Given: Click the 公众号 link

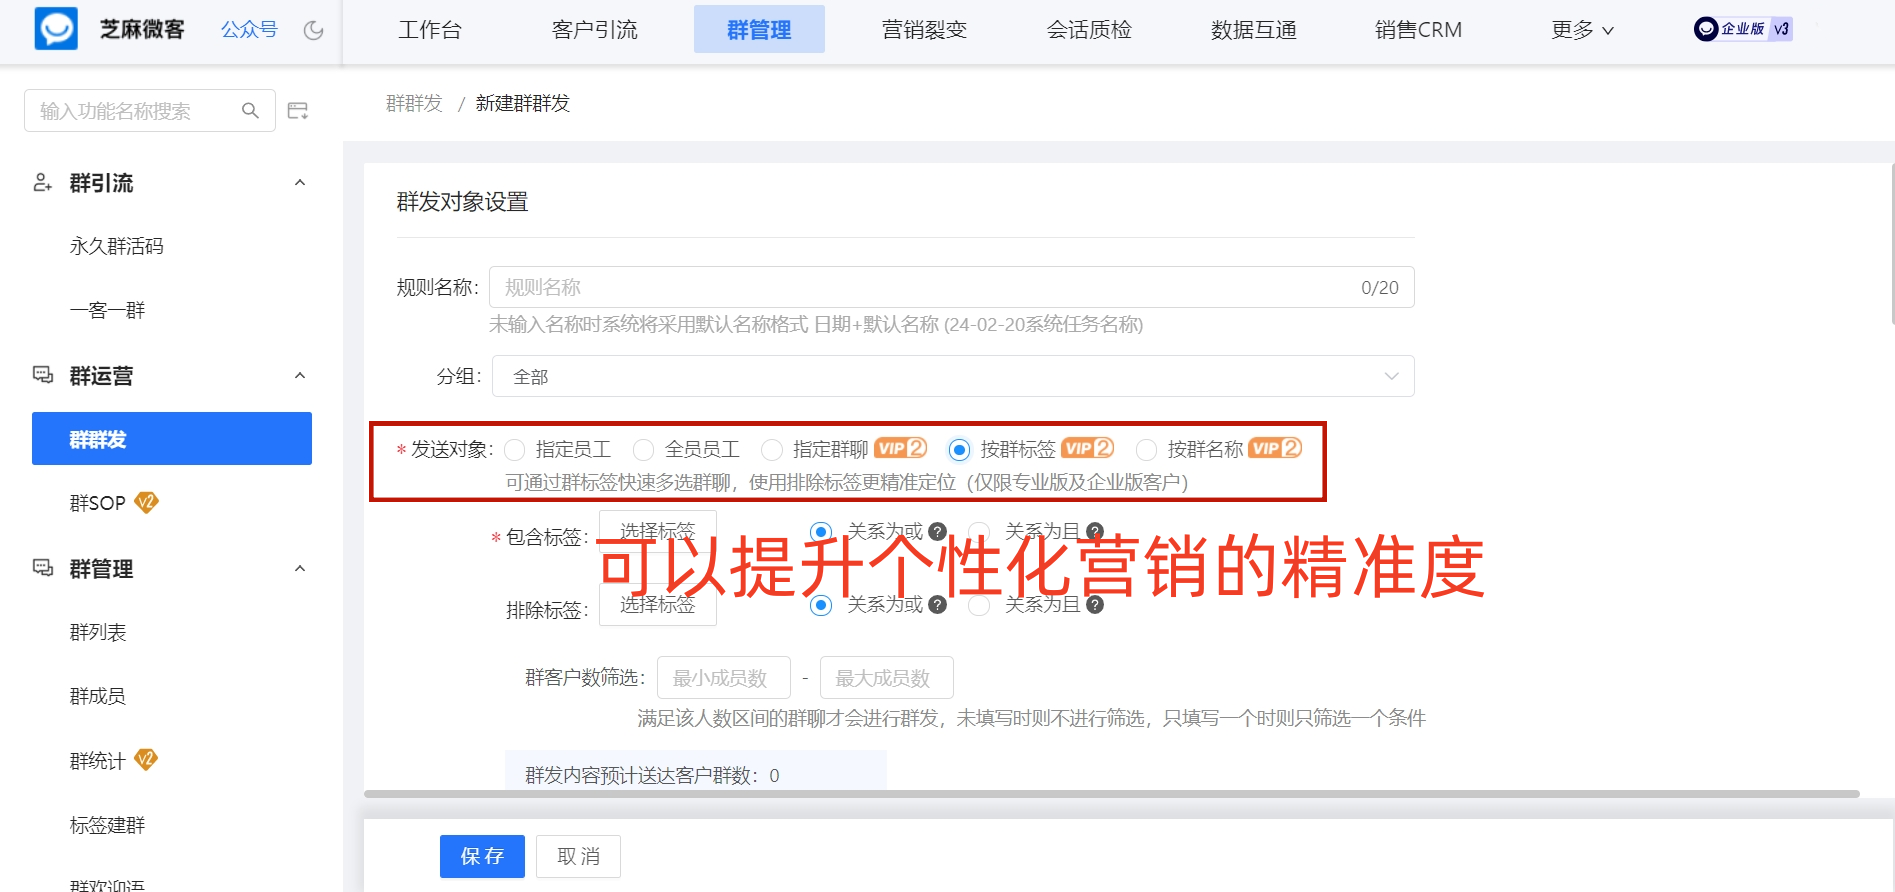Looking at the screenshot, I should coord(249,29).
